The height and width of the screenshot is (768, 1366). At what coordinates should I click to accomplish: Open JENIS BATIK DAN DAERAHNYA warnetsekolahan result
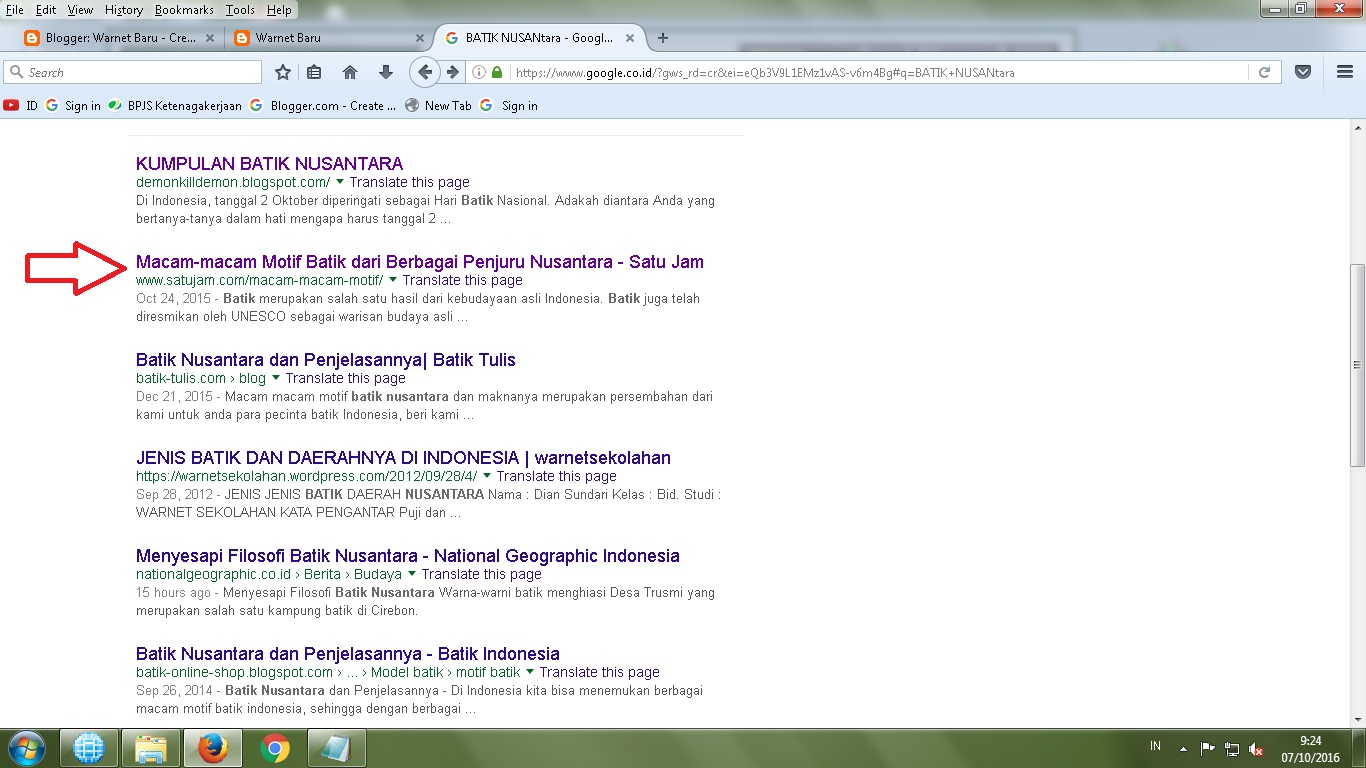click(x=403, y=457)
